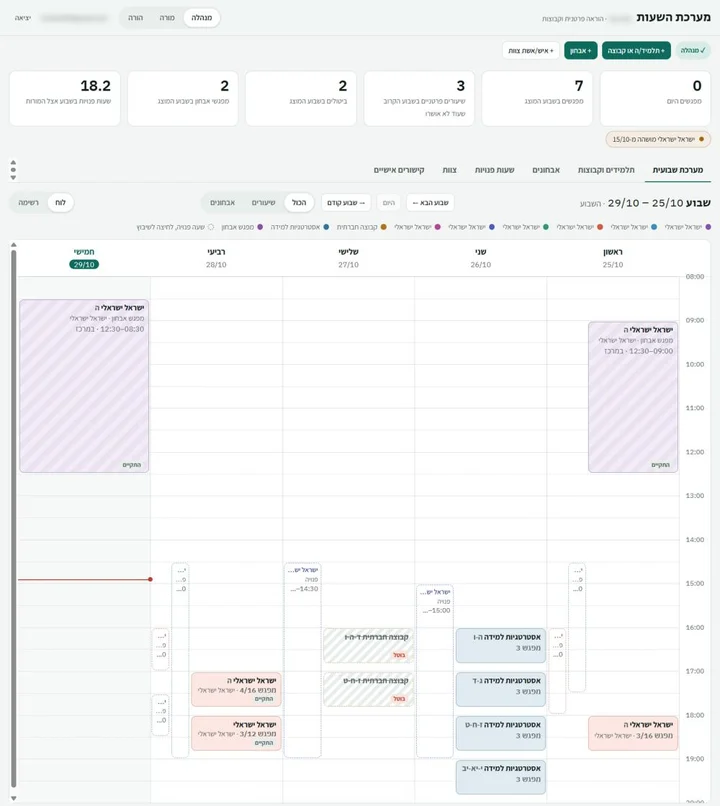720x806 pixels.
Task: Click the + אבחון button
Action: coord(581,50)
